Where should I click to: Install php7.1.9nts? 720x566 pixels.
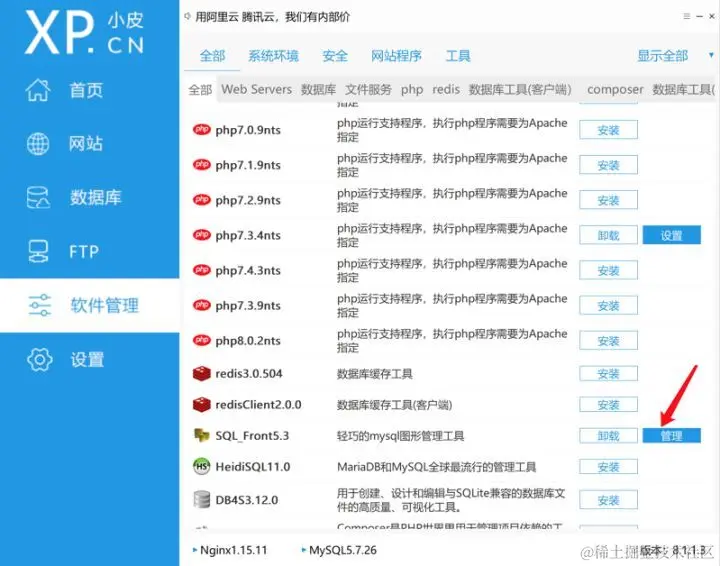coord(608,164)
